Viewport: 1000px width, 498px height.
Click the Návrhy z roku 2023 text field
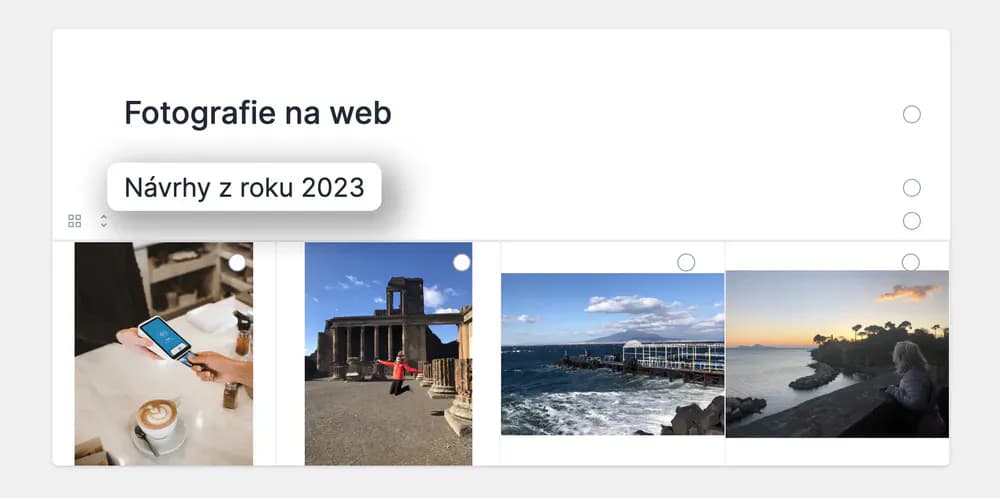[x=244, y=187]
